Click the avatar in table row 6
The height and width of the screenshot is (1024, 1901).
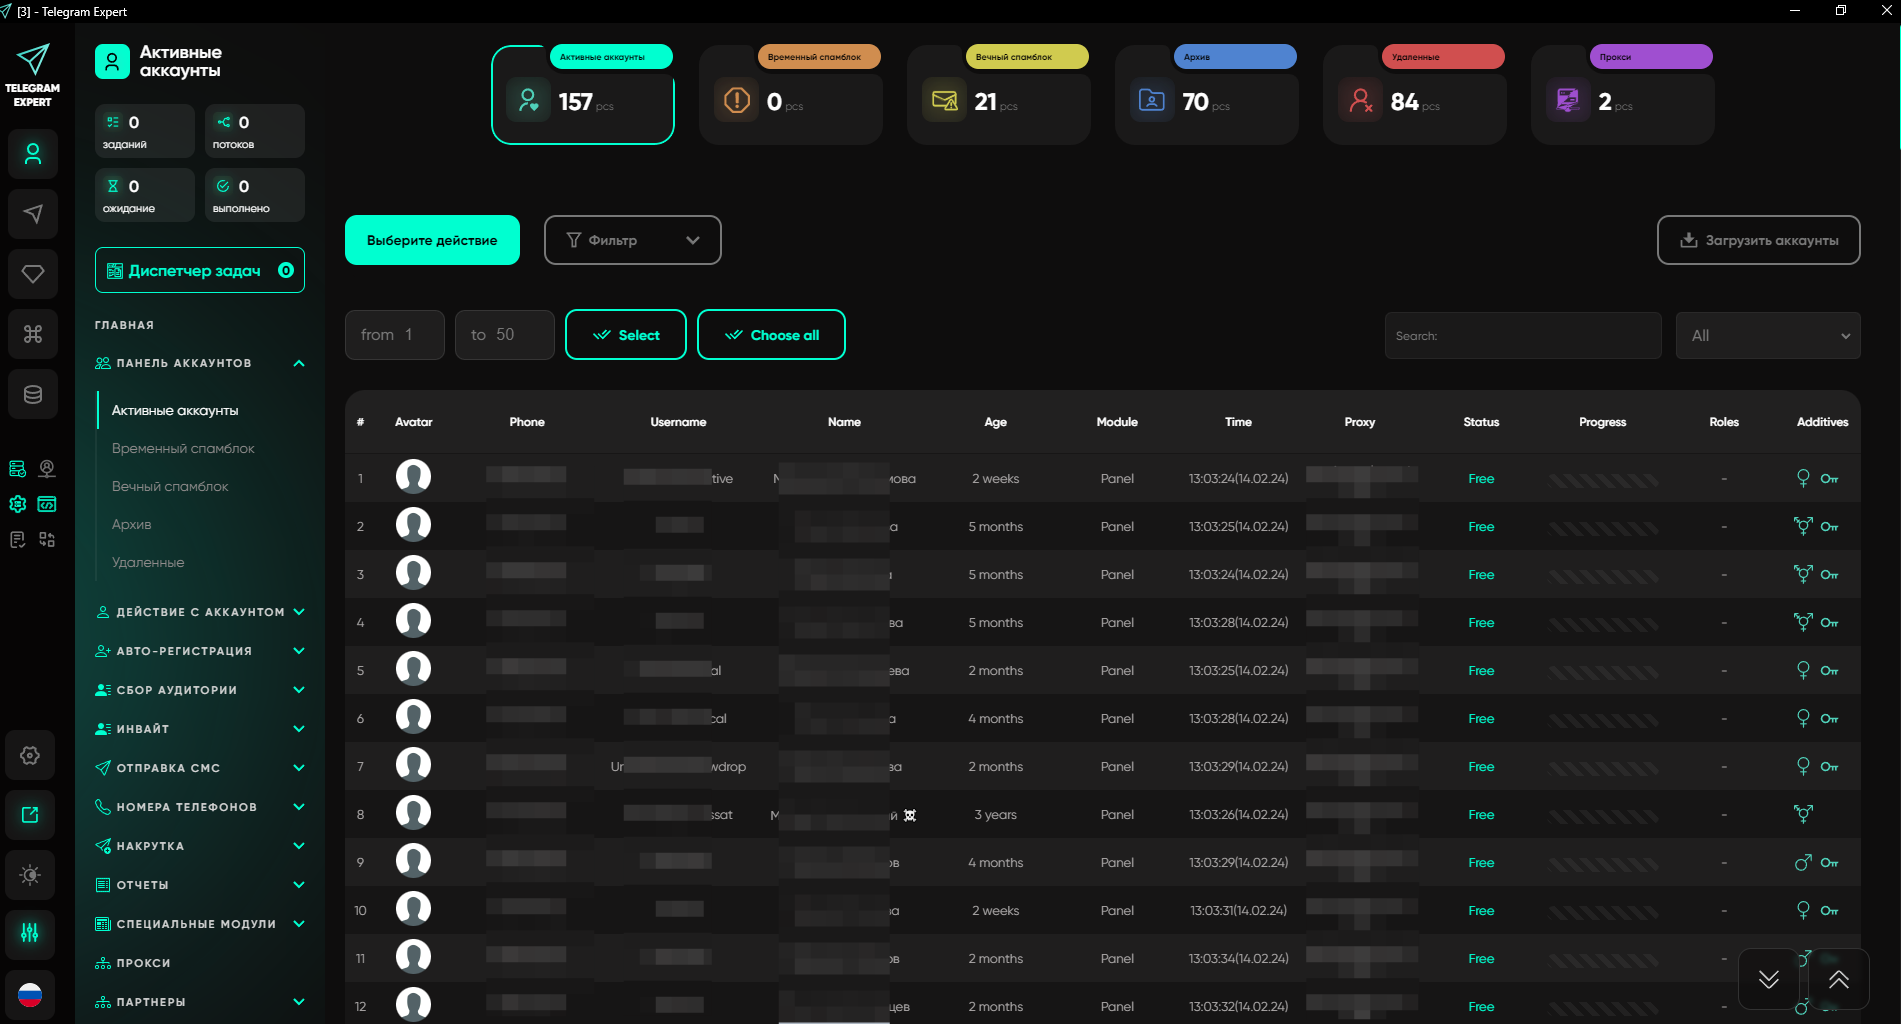point(413,717)
